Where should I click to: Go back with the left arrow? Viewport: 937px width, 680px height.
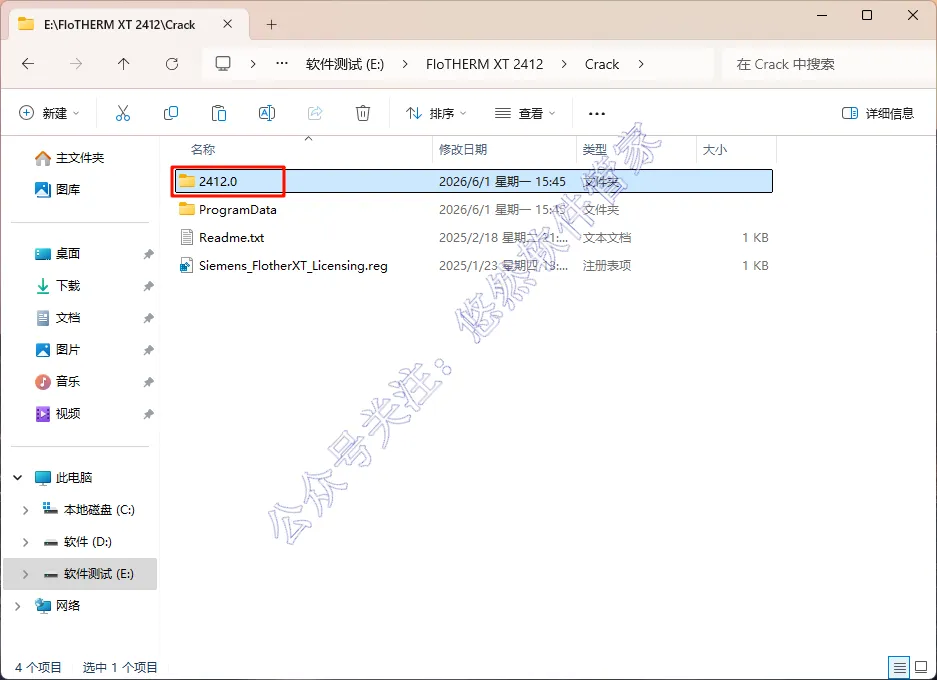tap(28, 64)
